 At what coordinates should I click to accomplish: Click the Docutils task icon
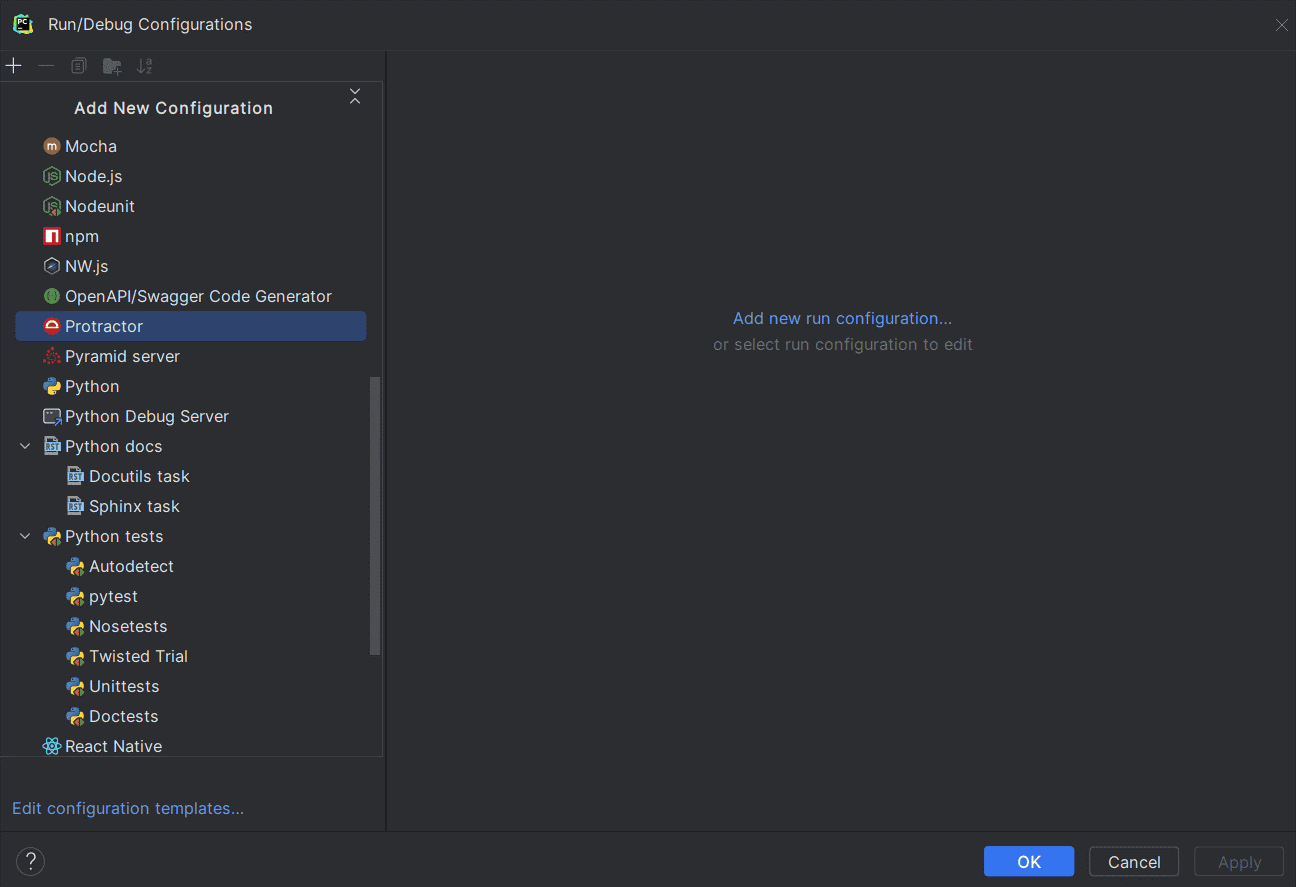click(76, 476)
